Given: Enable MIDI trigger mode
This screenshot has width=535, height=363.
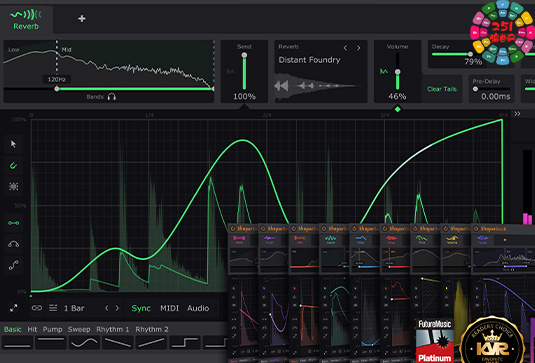Looking at the screenshot, I should tap(170, 308).
